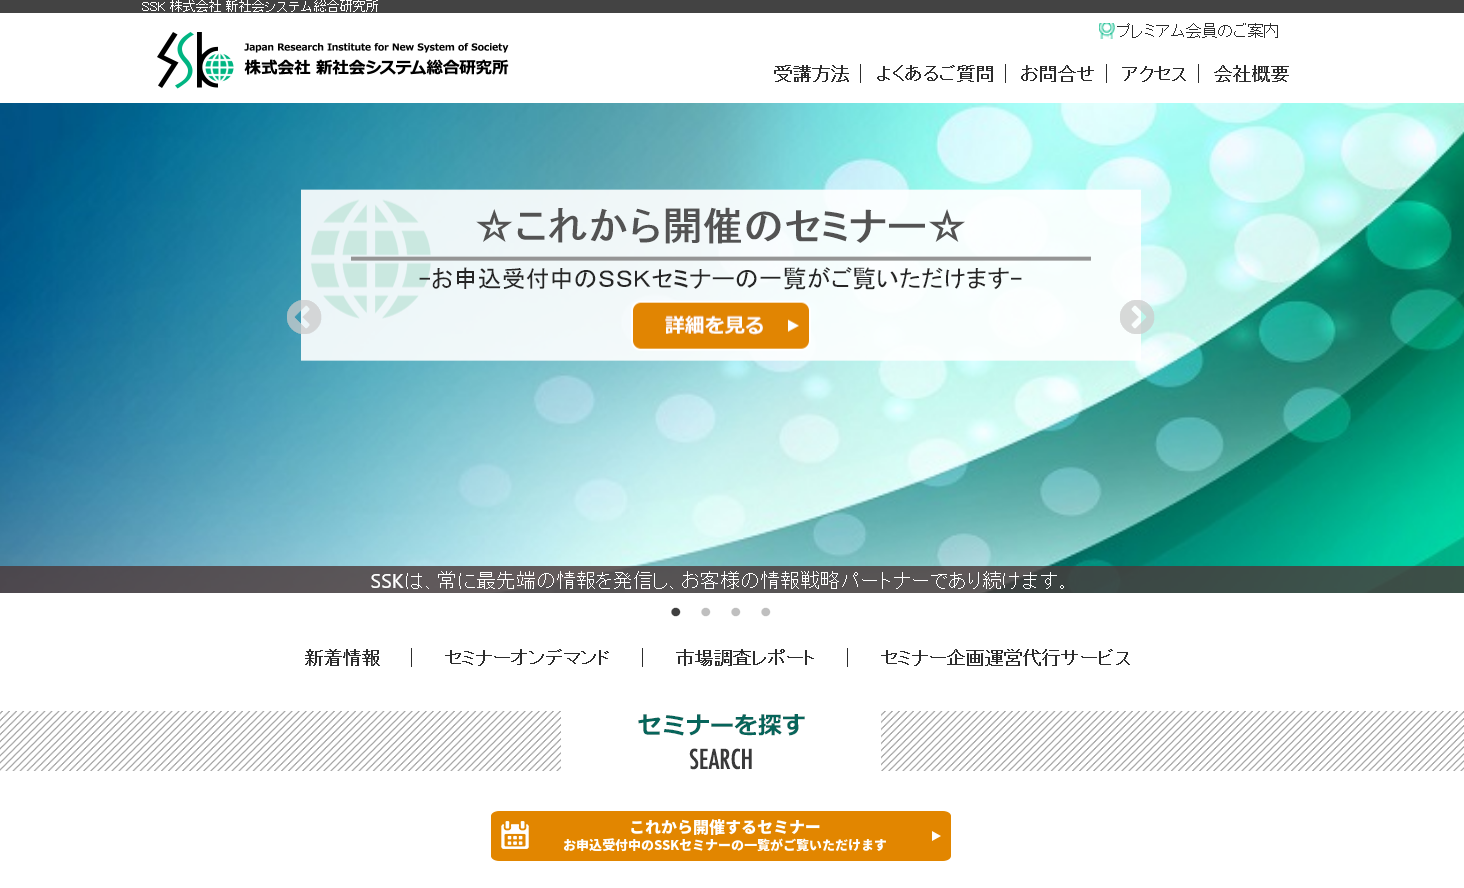Open 新着情報 link

pyautogui.click(x=343, y=658)
